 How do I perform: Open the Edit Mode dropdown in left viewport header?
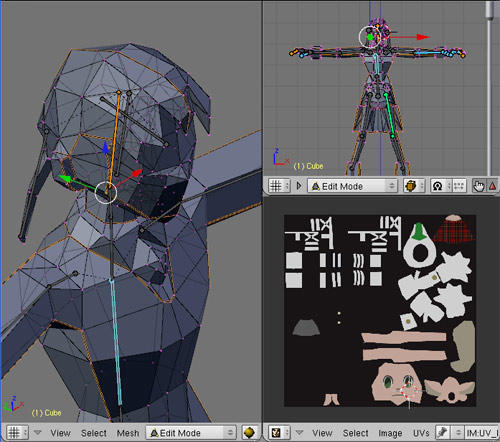tap(191, 433)
